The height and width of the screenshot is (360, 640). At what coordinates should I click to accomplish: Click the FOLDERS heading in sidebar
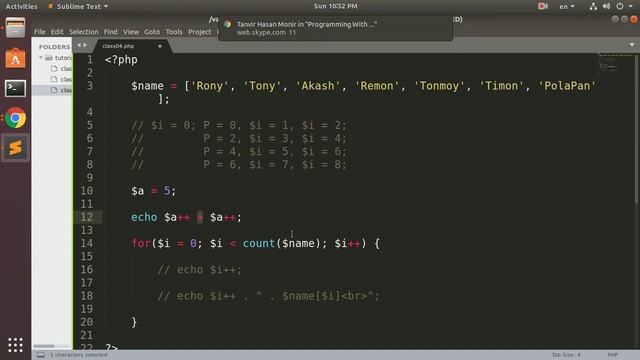click(x=55, y=47)
